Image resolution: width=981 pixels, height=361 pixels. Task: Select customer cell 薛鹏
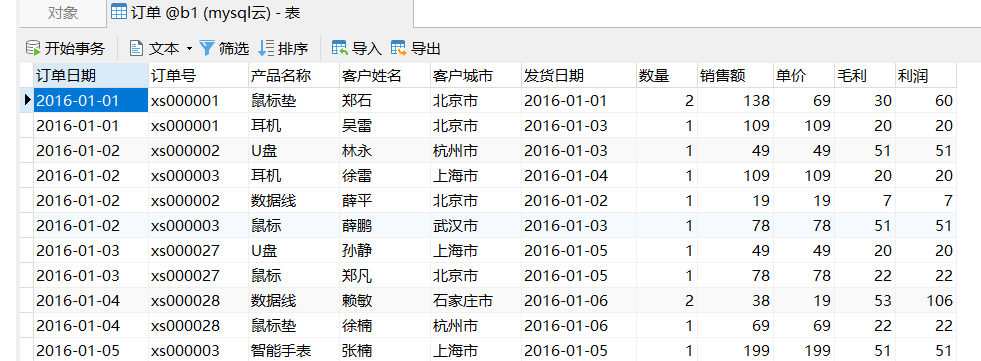click(385, 226)
